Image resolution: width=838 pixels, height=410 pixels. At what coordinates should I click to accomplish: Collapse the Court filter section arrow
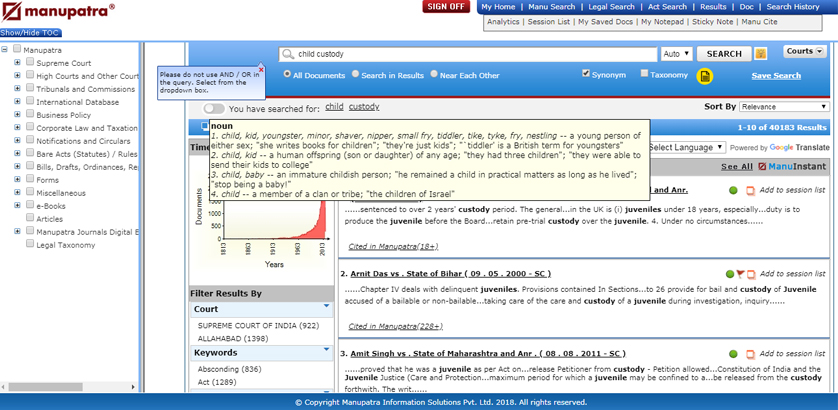(x=327, y=306)
